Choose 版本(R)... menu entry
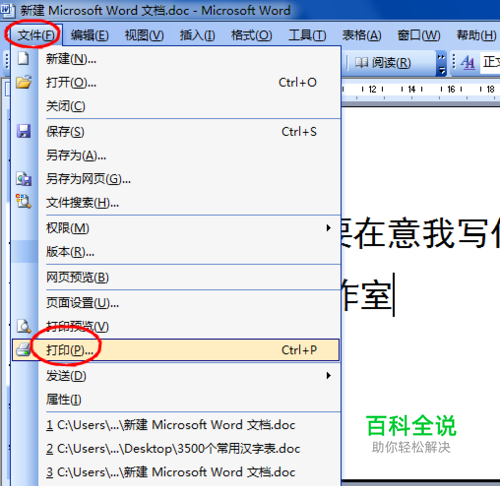 [176, 252]
